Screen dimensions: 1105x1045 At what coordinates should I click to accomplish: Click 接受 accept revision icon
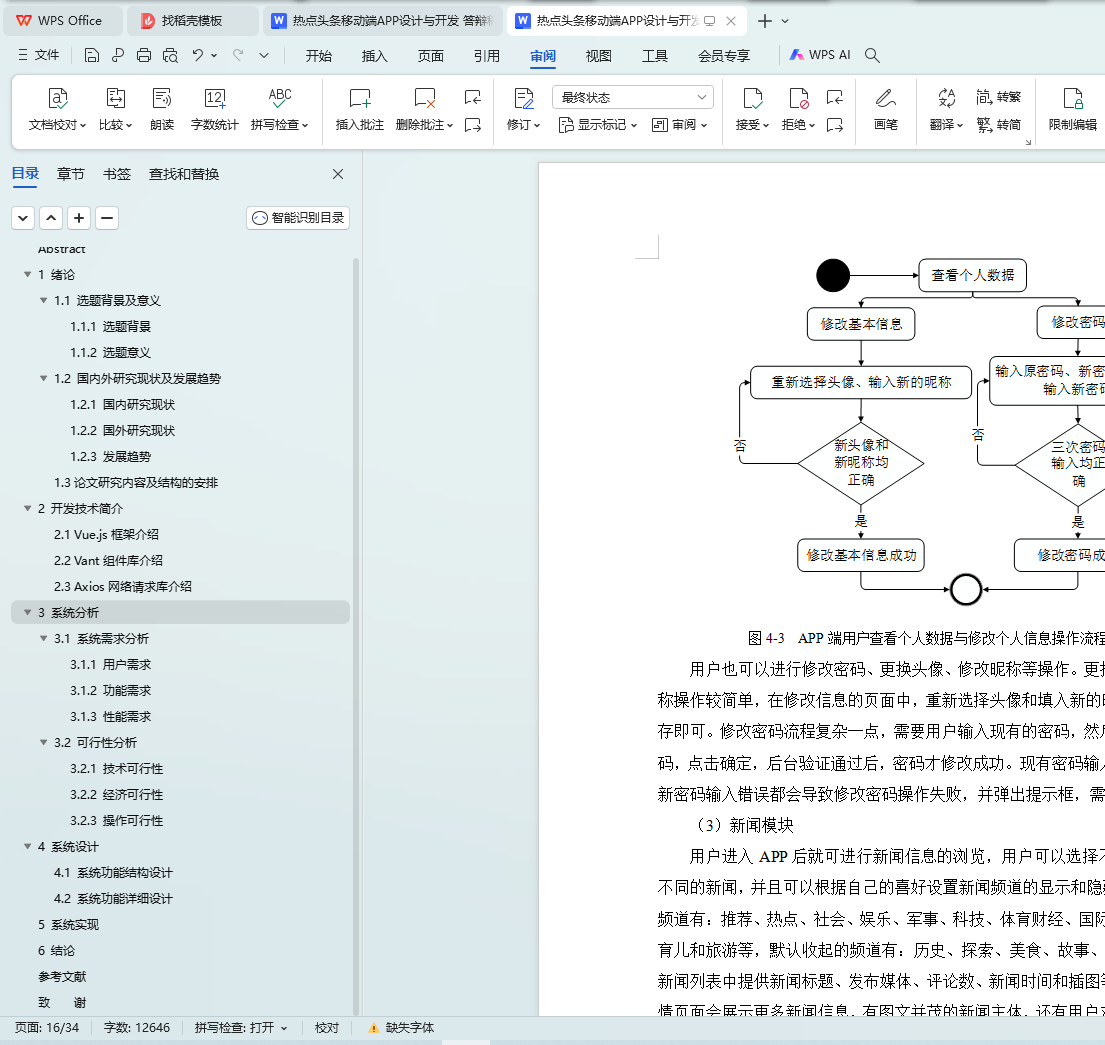coord(753,99)
